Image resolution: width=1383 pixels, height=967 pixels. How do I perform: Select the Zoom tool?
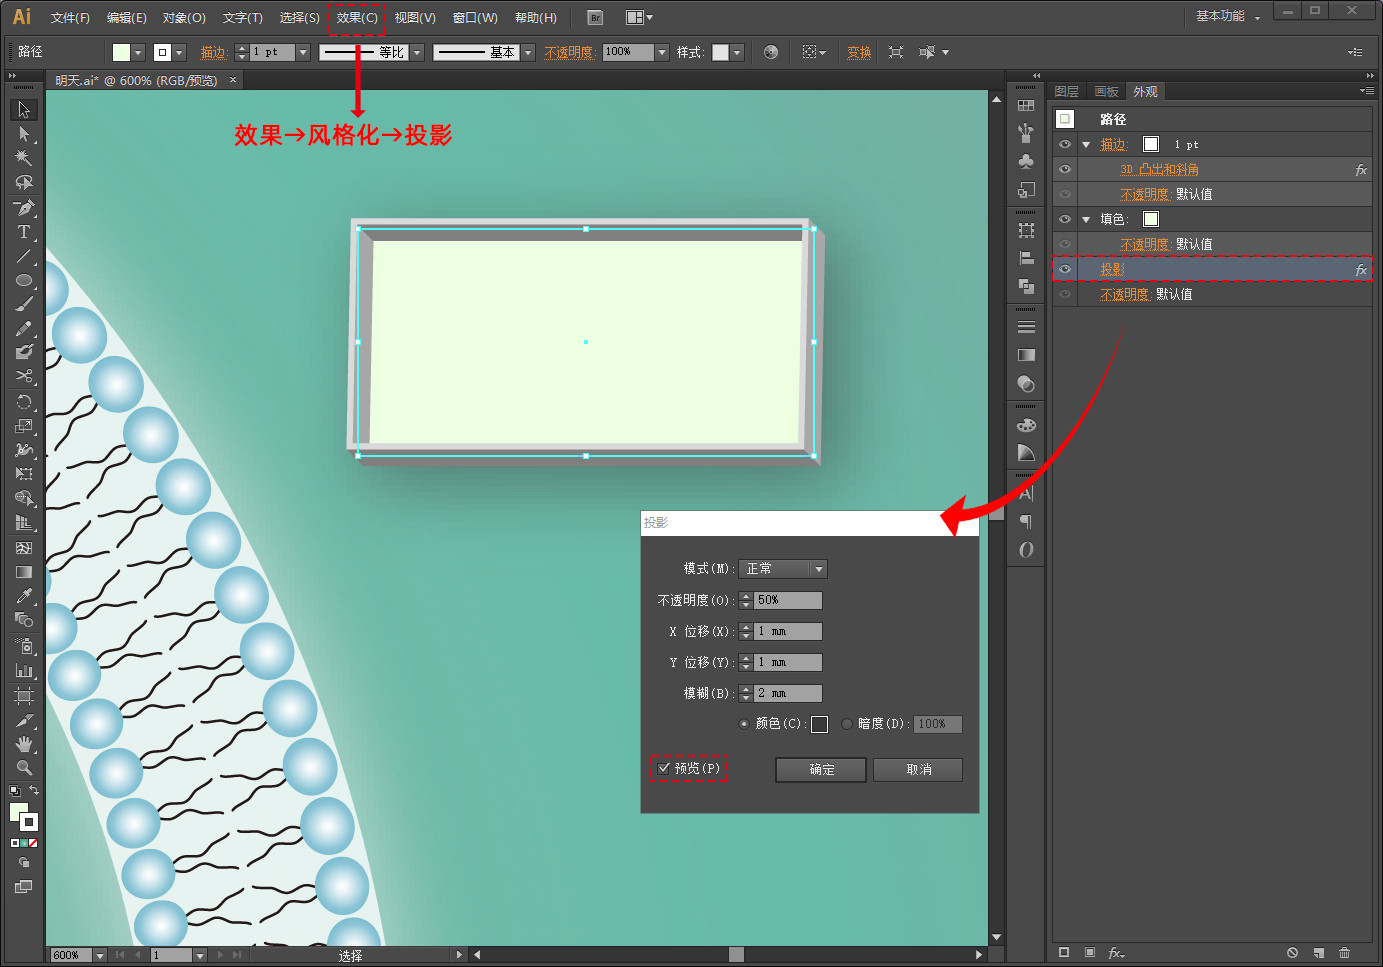point(24,768)
